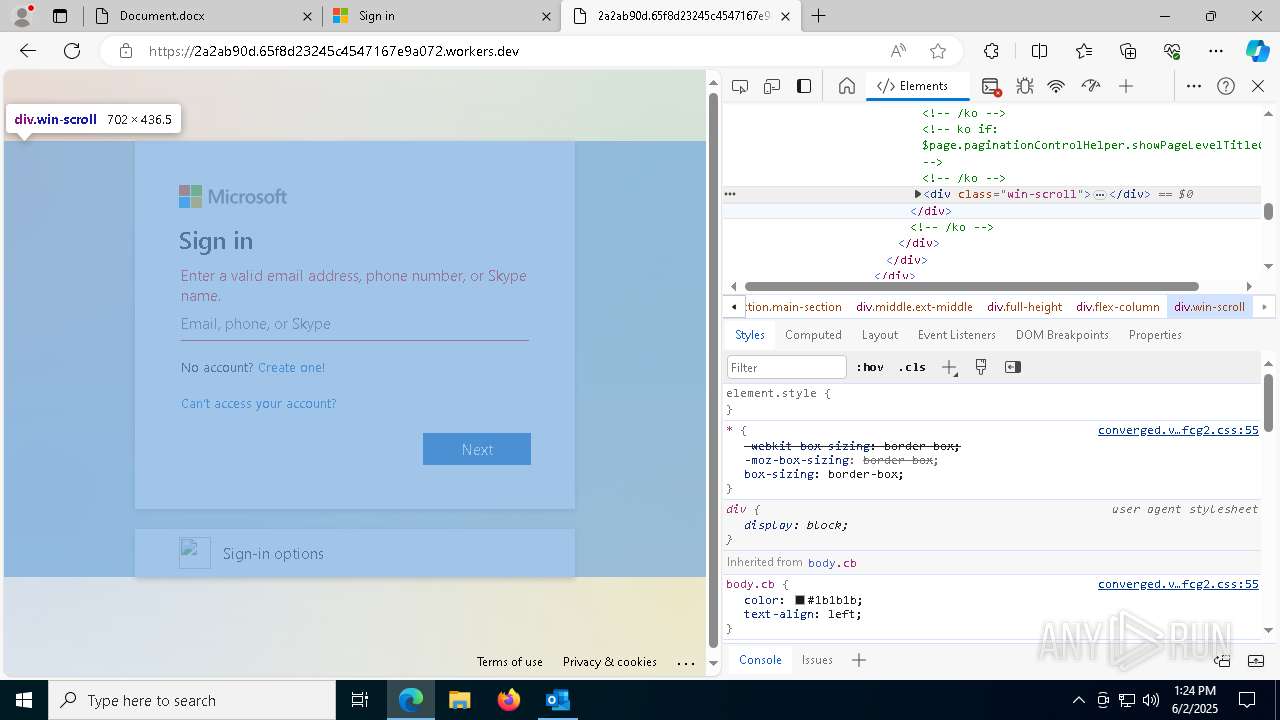
Task: Click the Create one! link
Action: [x=291, y=367]
